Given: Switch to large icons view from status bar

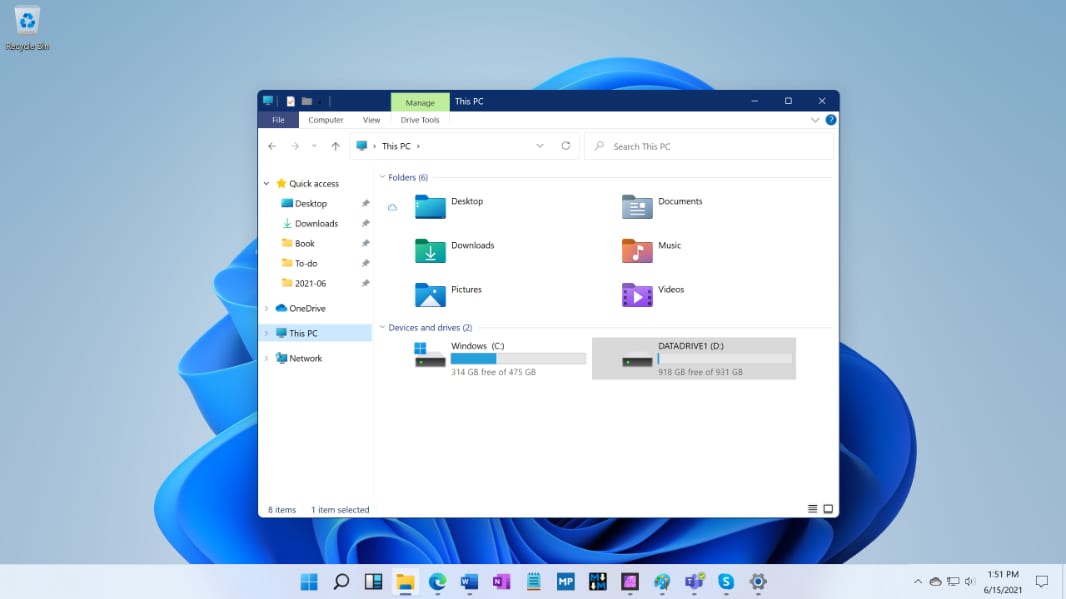Looking at the screenshot, I should (828, 508).
